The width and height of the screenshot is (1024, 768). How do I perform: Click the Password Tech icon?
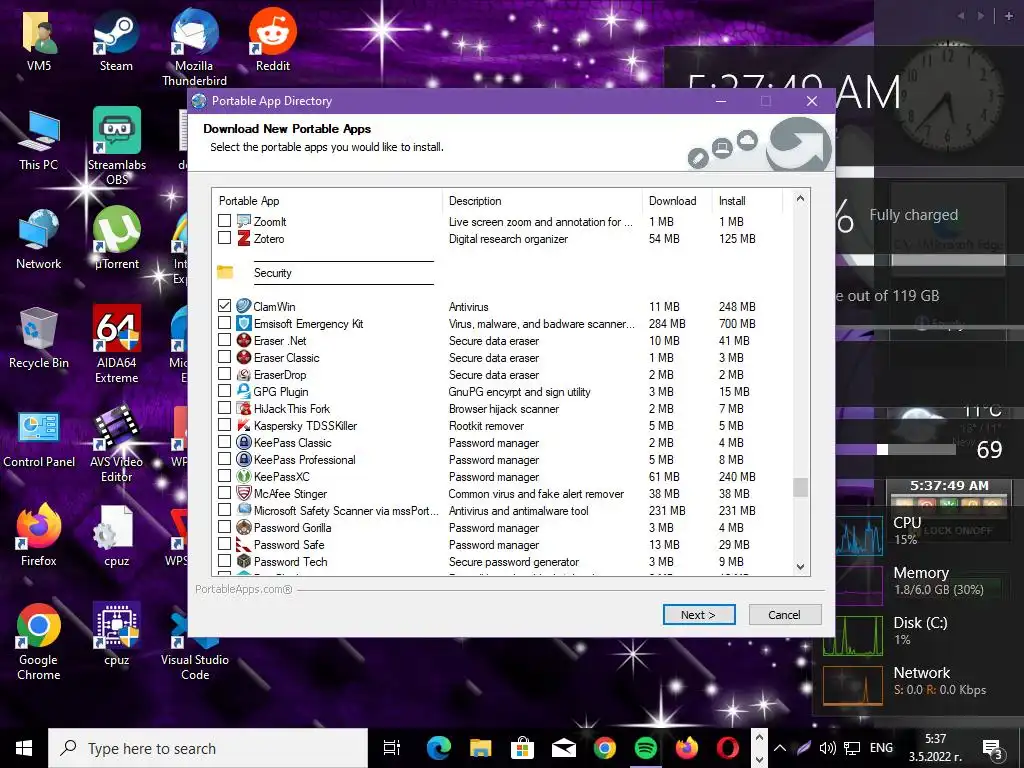(244, 560)
